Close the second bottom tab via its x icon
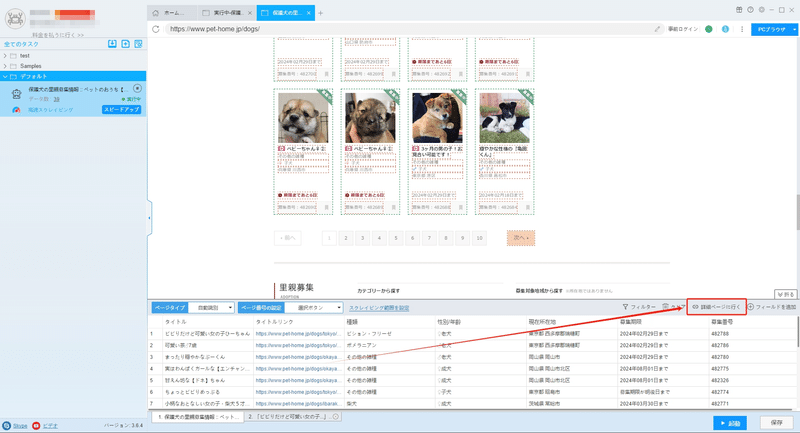The image size is (800, 433). point(336,417)
